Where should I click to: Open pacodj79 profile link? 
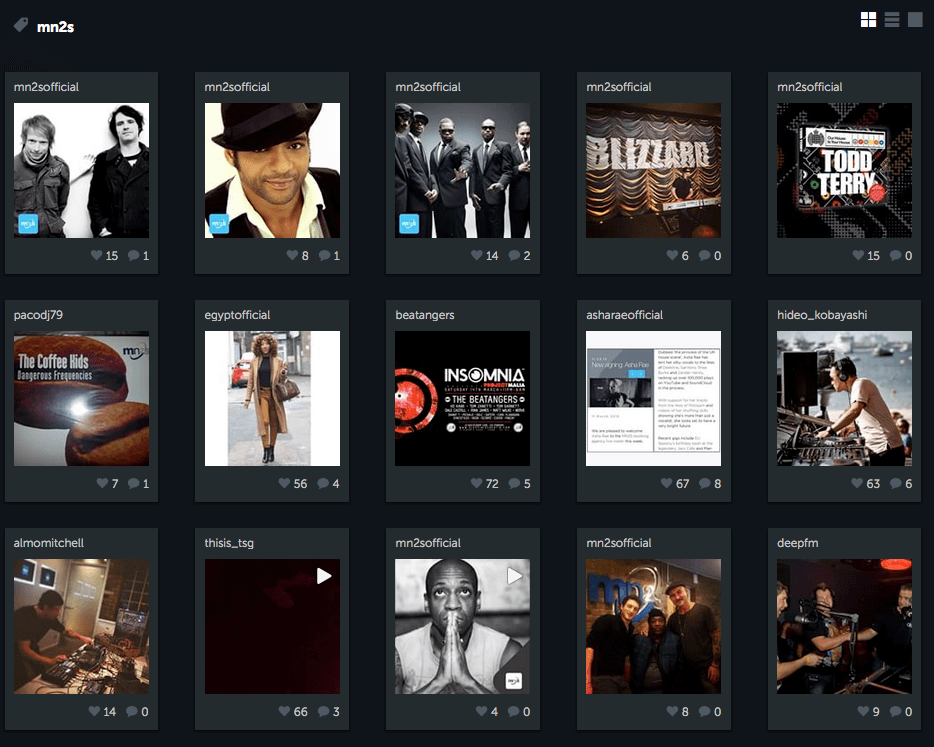38,315
